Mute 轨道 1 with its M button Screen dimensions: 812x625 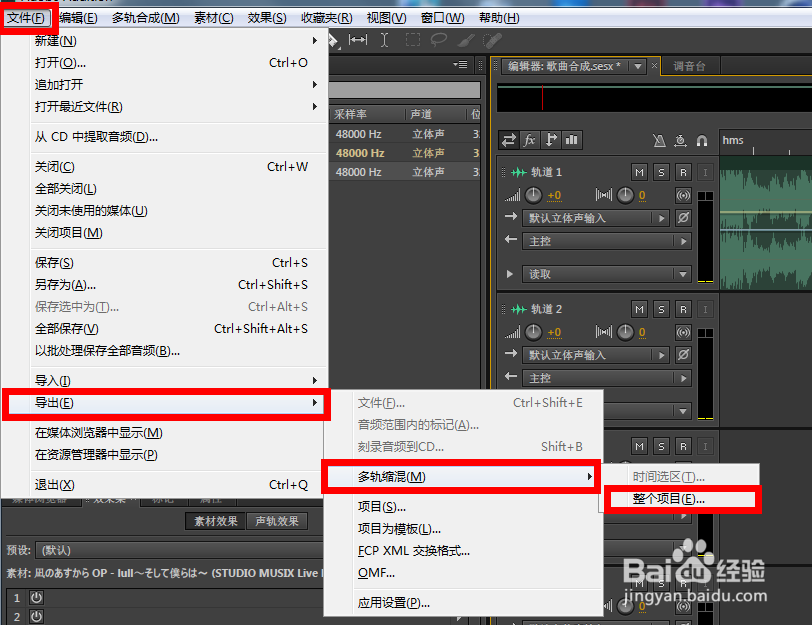point(639,171)
